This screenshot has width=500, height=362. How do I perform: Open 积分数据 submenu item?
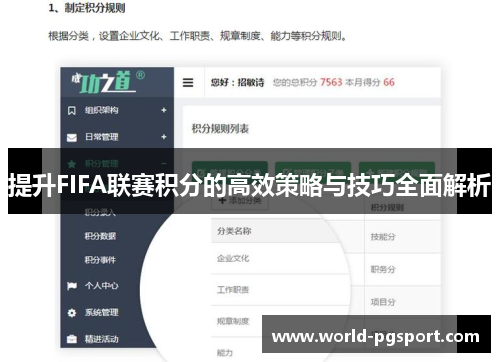(x=100, y=236)
